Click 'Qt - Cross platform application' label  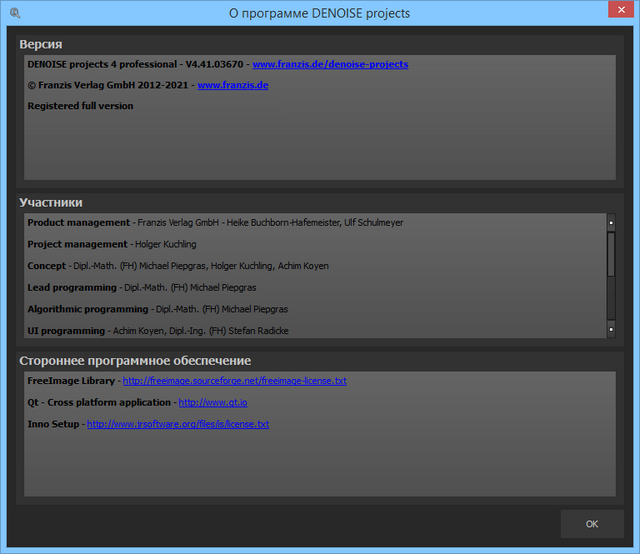[99, 403]
